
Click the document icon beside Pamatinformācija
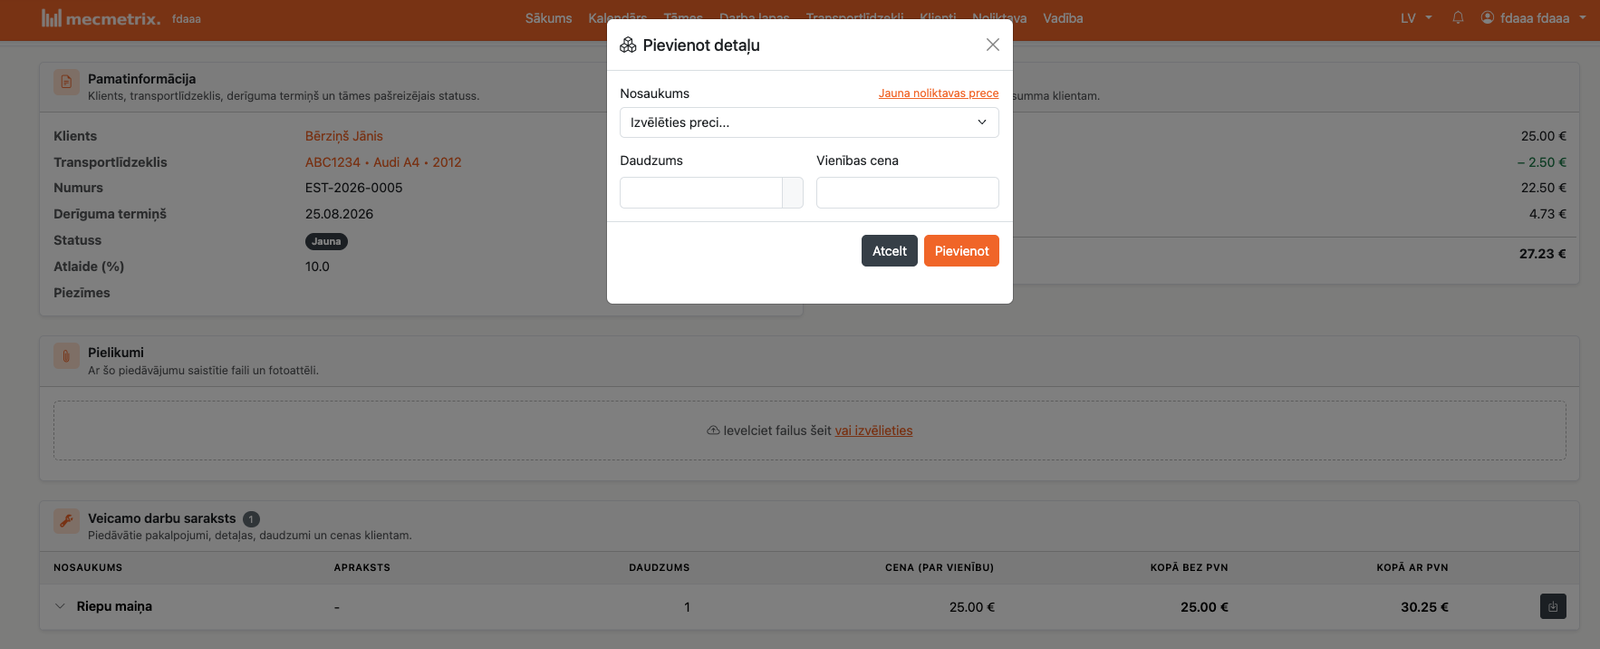[66, 82]
